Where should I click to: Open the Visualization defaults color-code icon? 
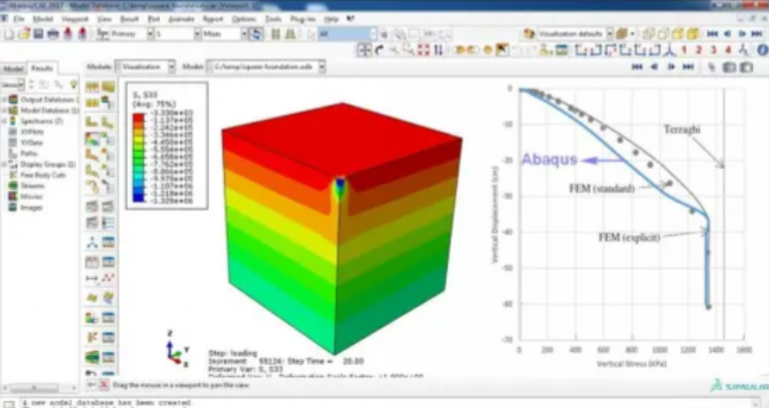(x=529, y=34)
